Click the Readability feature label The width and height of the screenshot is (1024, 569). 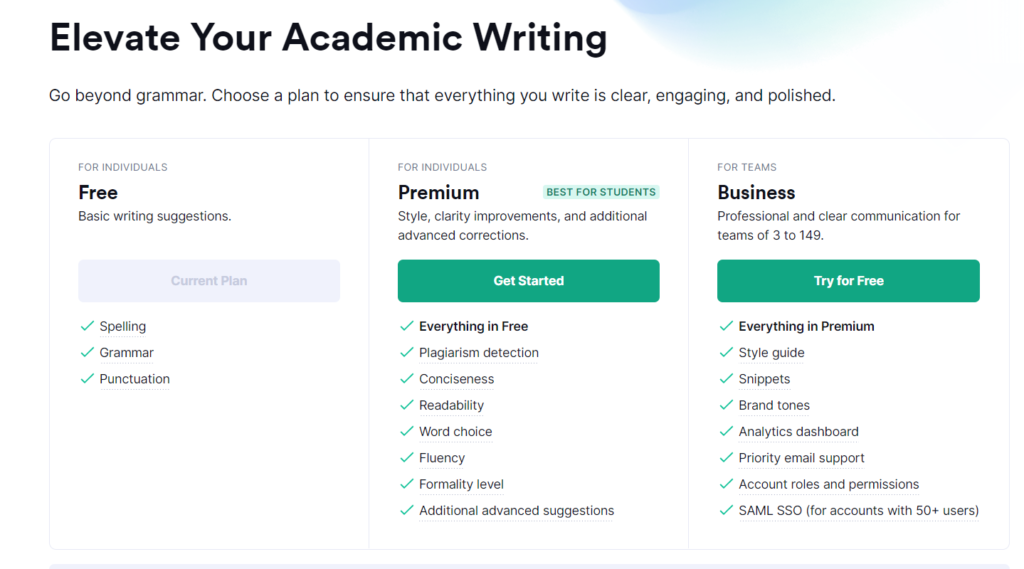(x=451, y=405)
